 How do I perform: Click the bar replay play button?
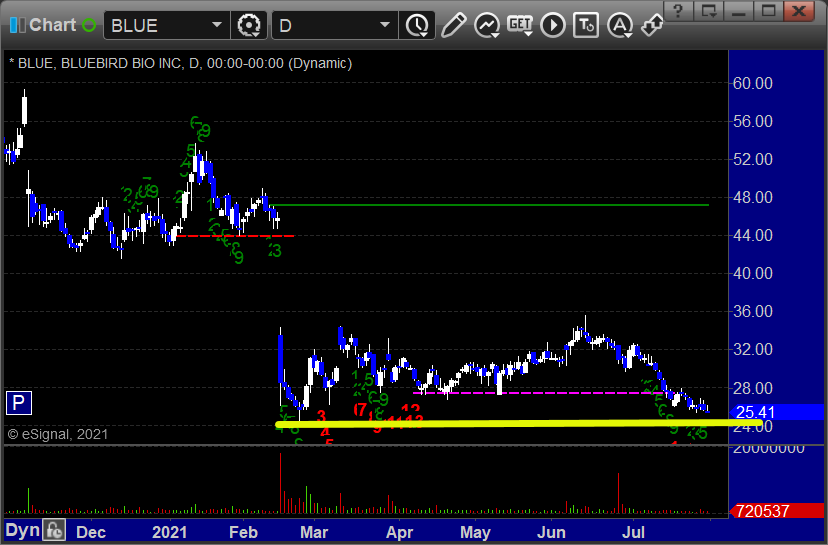(x=553, y=25)
